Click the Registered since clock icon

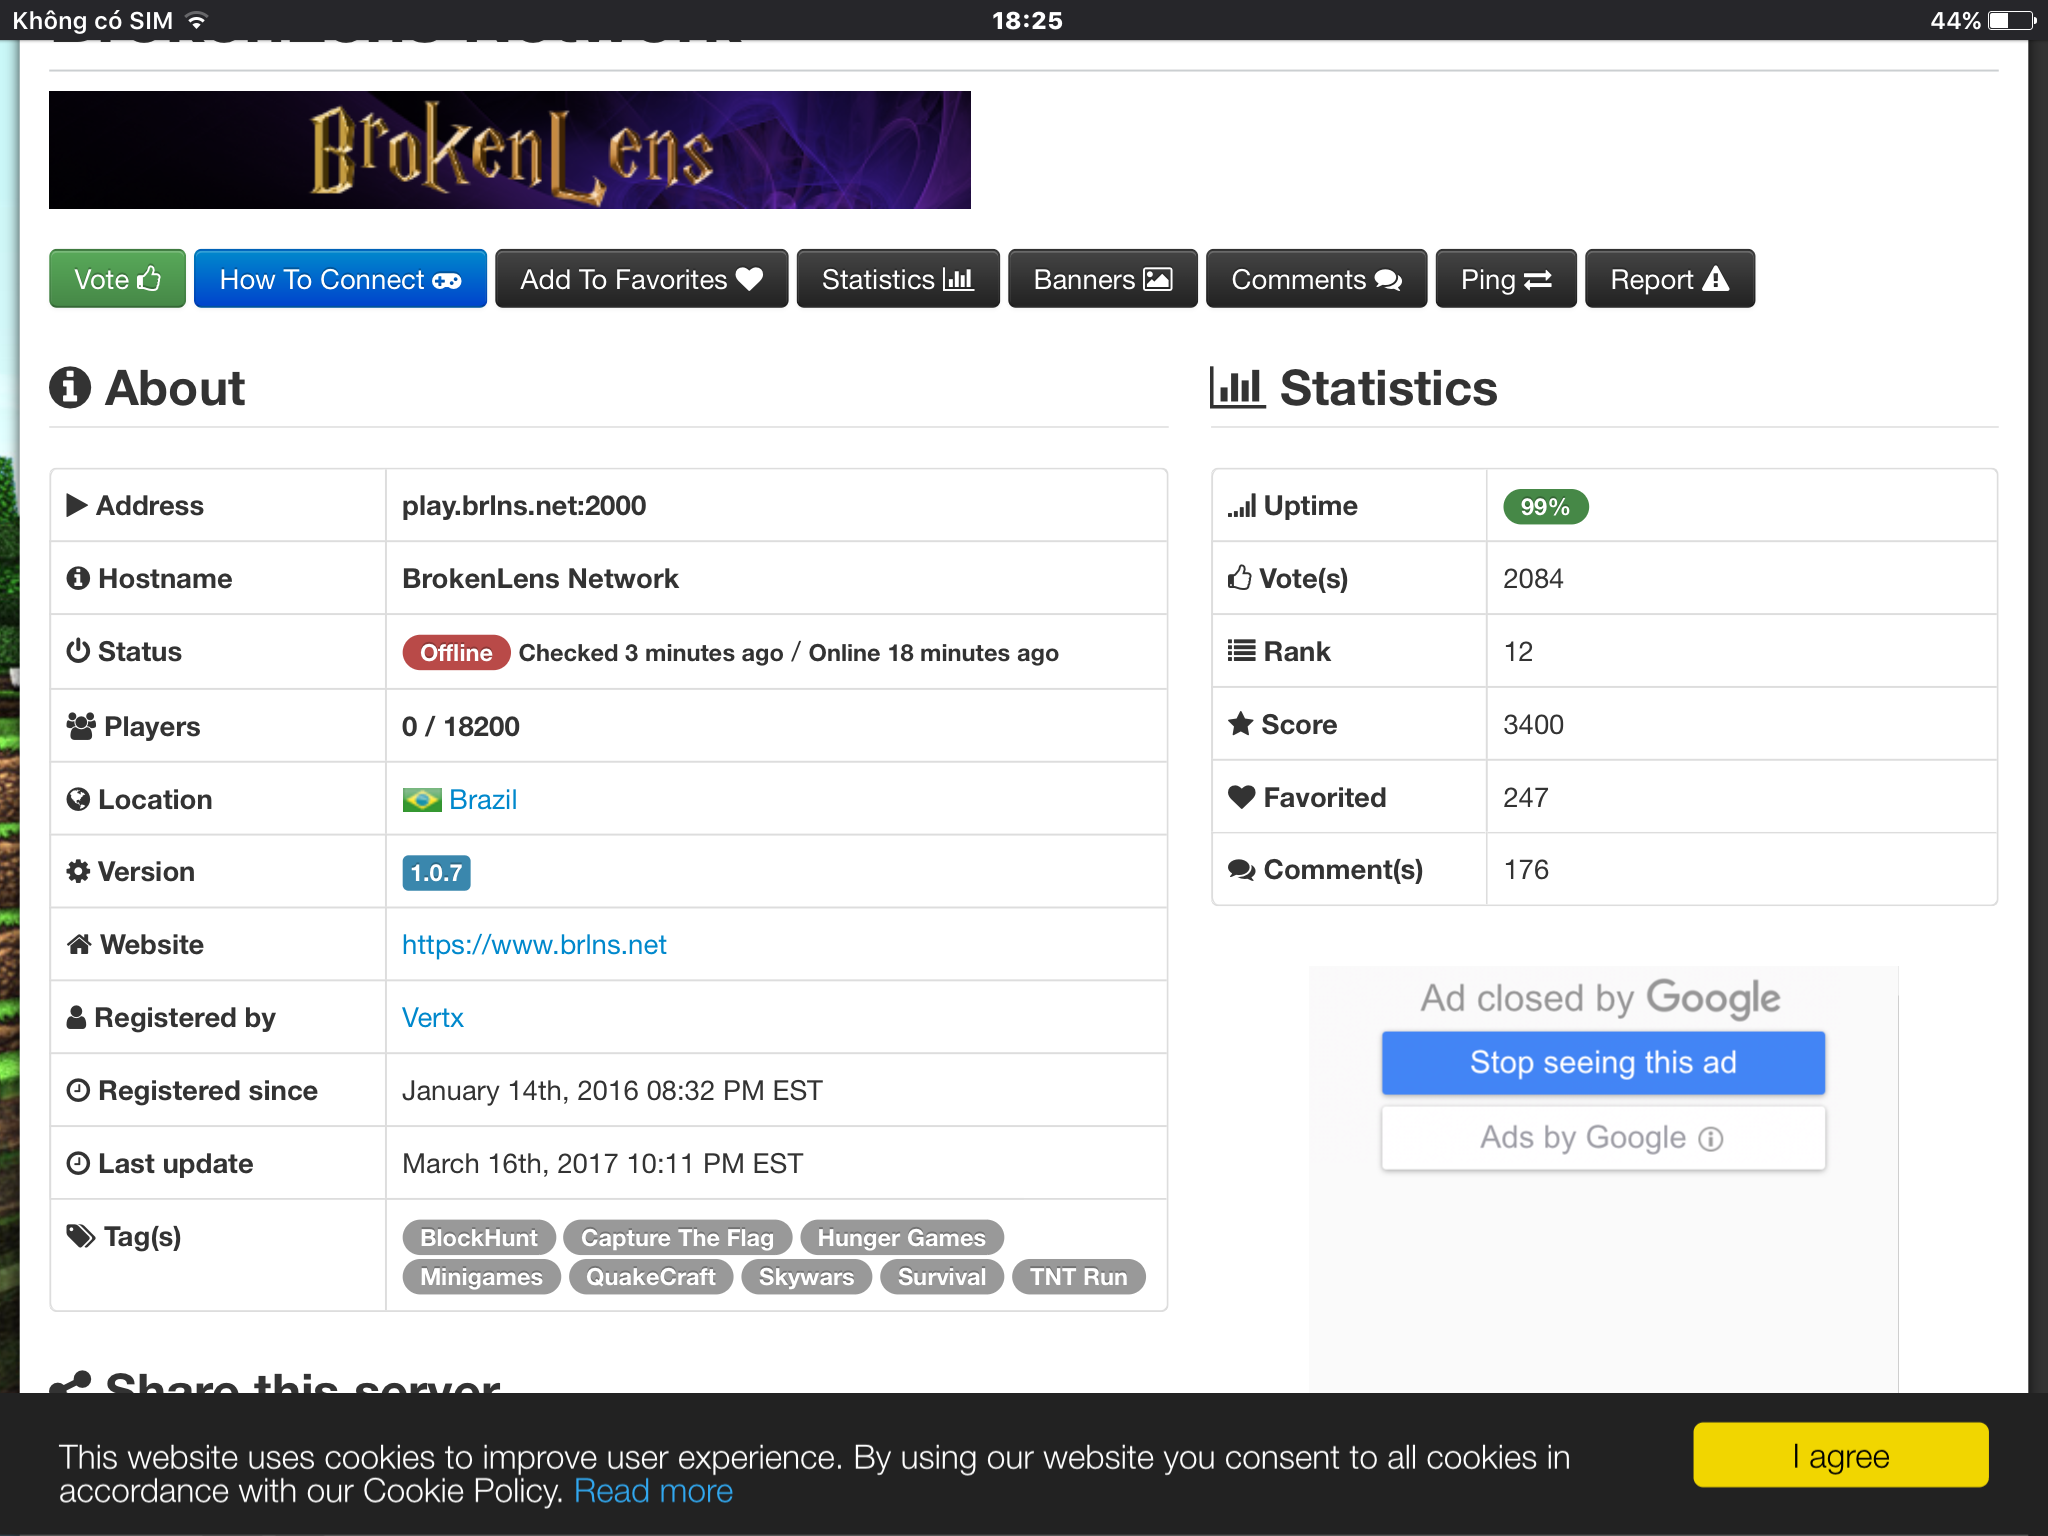(x=78, y=1090)
